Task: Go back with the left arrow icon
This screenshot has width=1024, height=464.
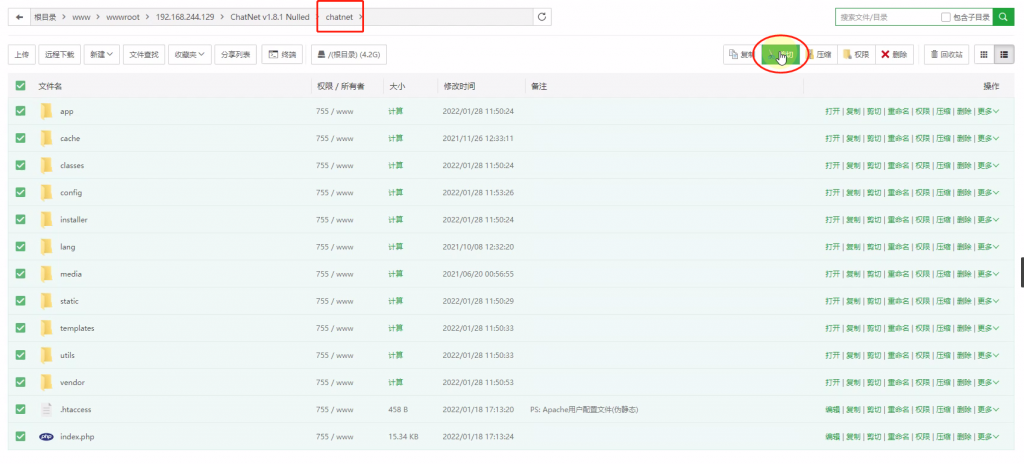Action: pyautogui.click(x=20, y=17)
